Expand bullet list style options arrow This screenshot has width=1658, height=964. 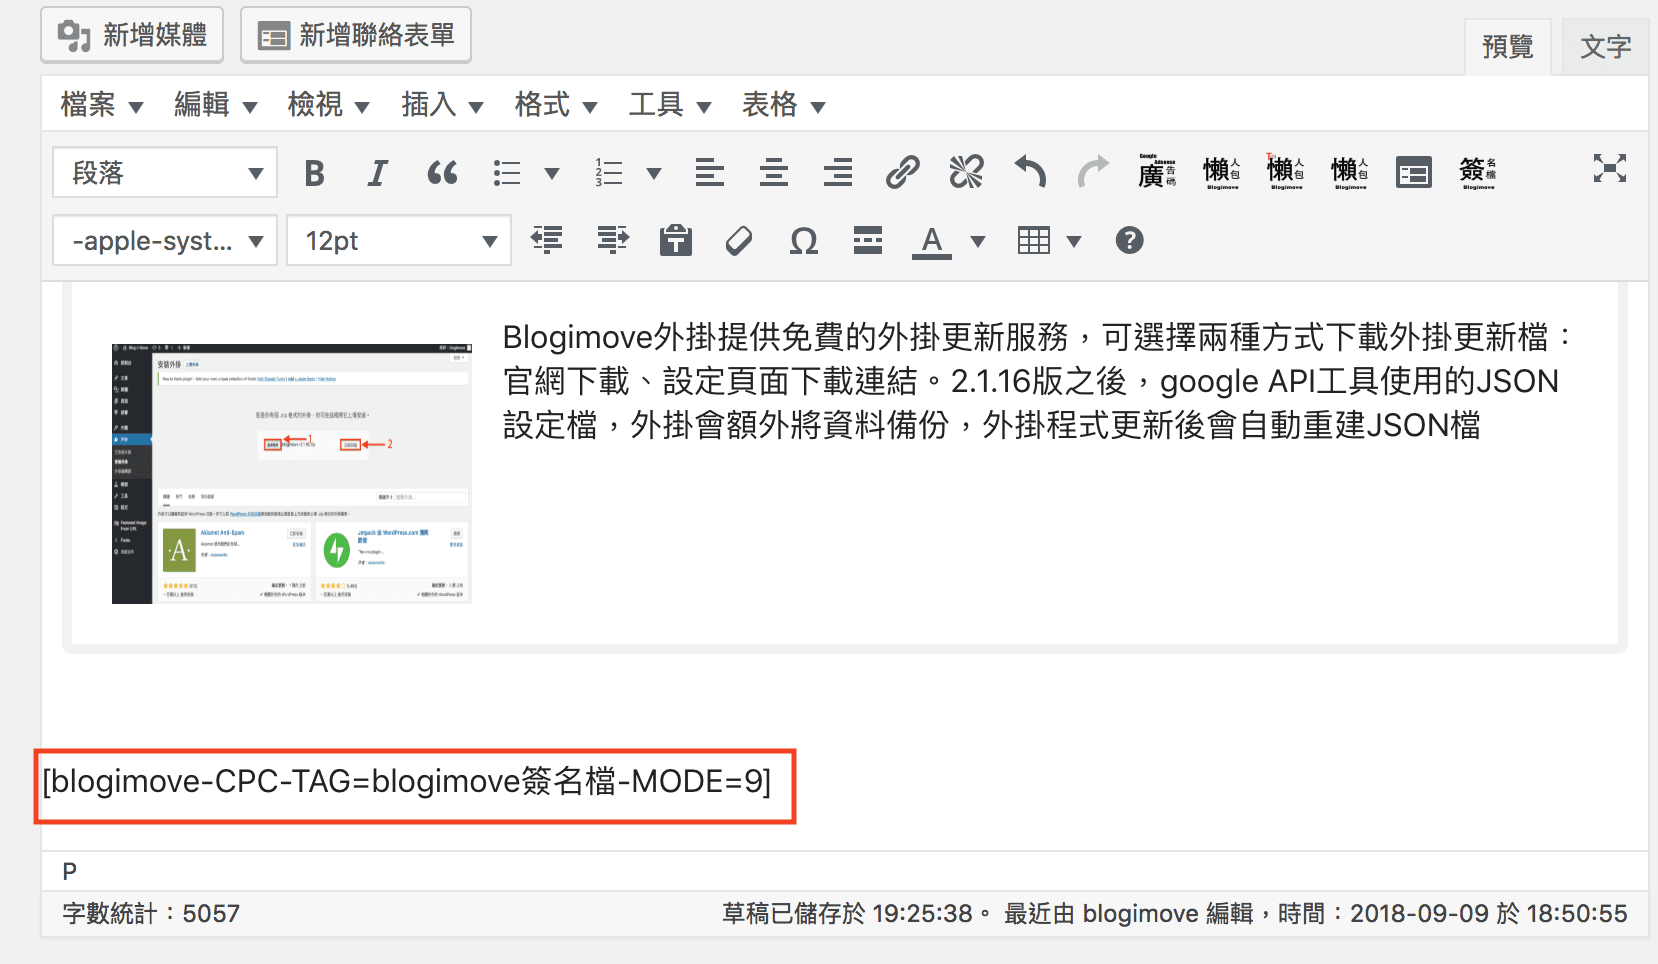point(551,173)
